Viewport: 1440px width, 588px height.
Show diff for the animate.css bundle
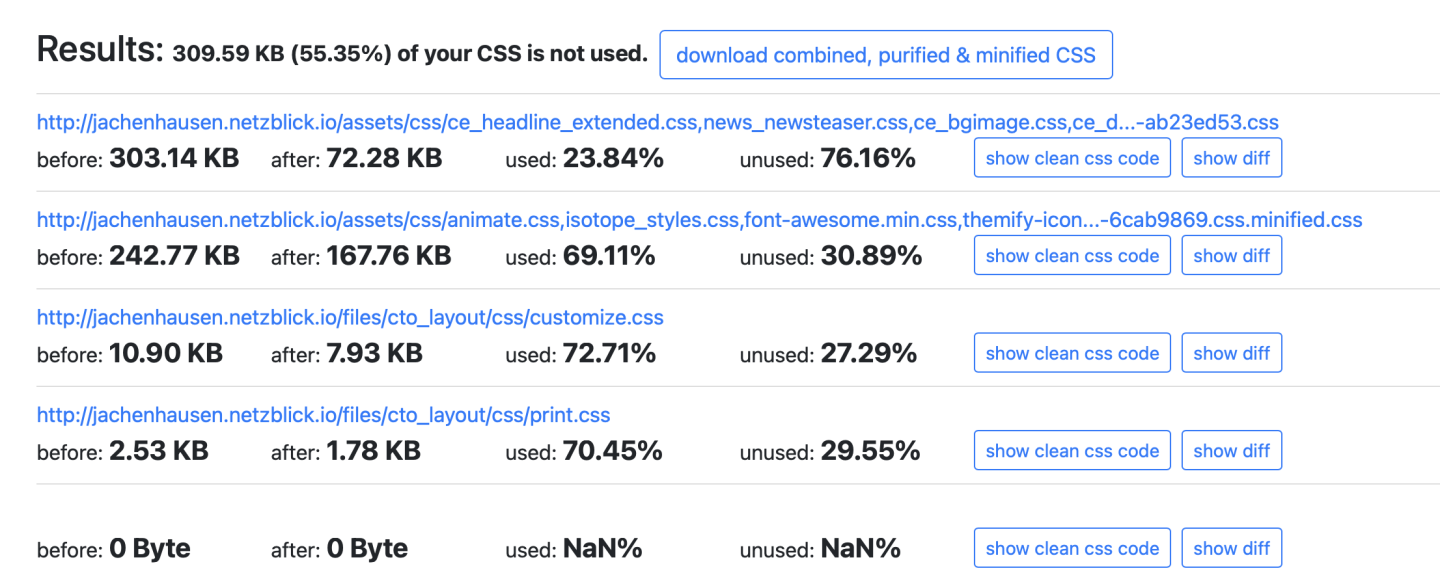pos(1231,256)
